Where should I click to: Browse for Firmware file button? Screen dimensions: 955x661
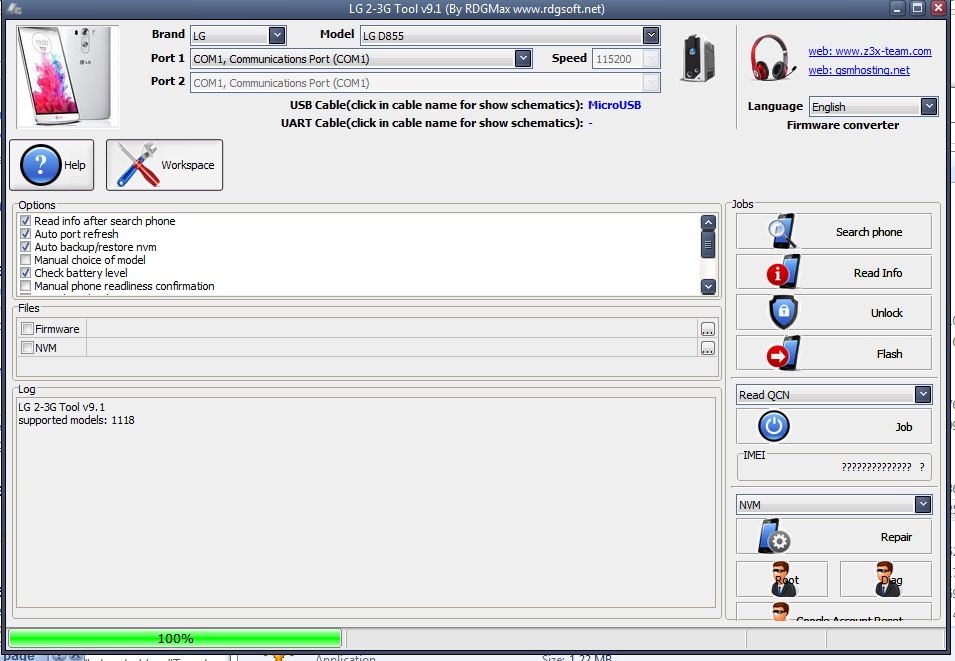707,329
